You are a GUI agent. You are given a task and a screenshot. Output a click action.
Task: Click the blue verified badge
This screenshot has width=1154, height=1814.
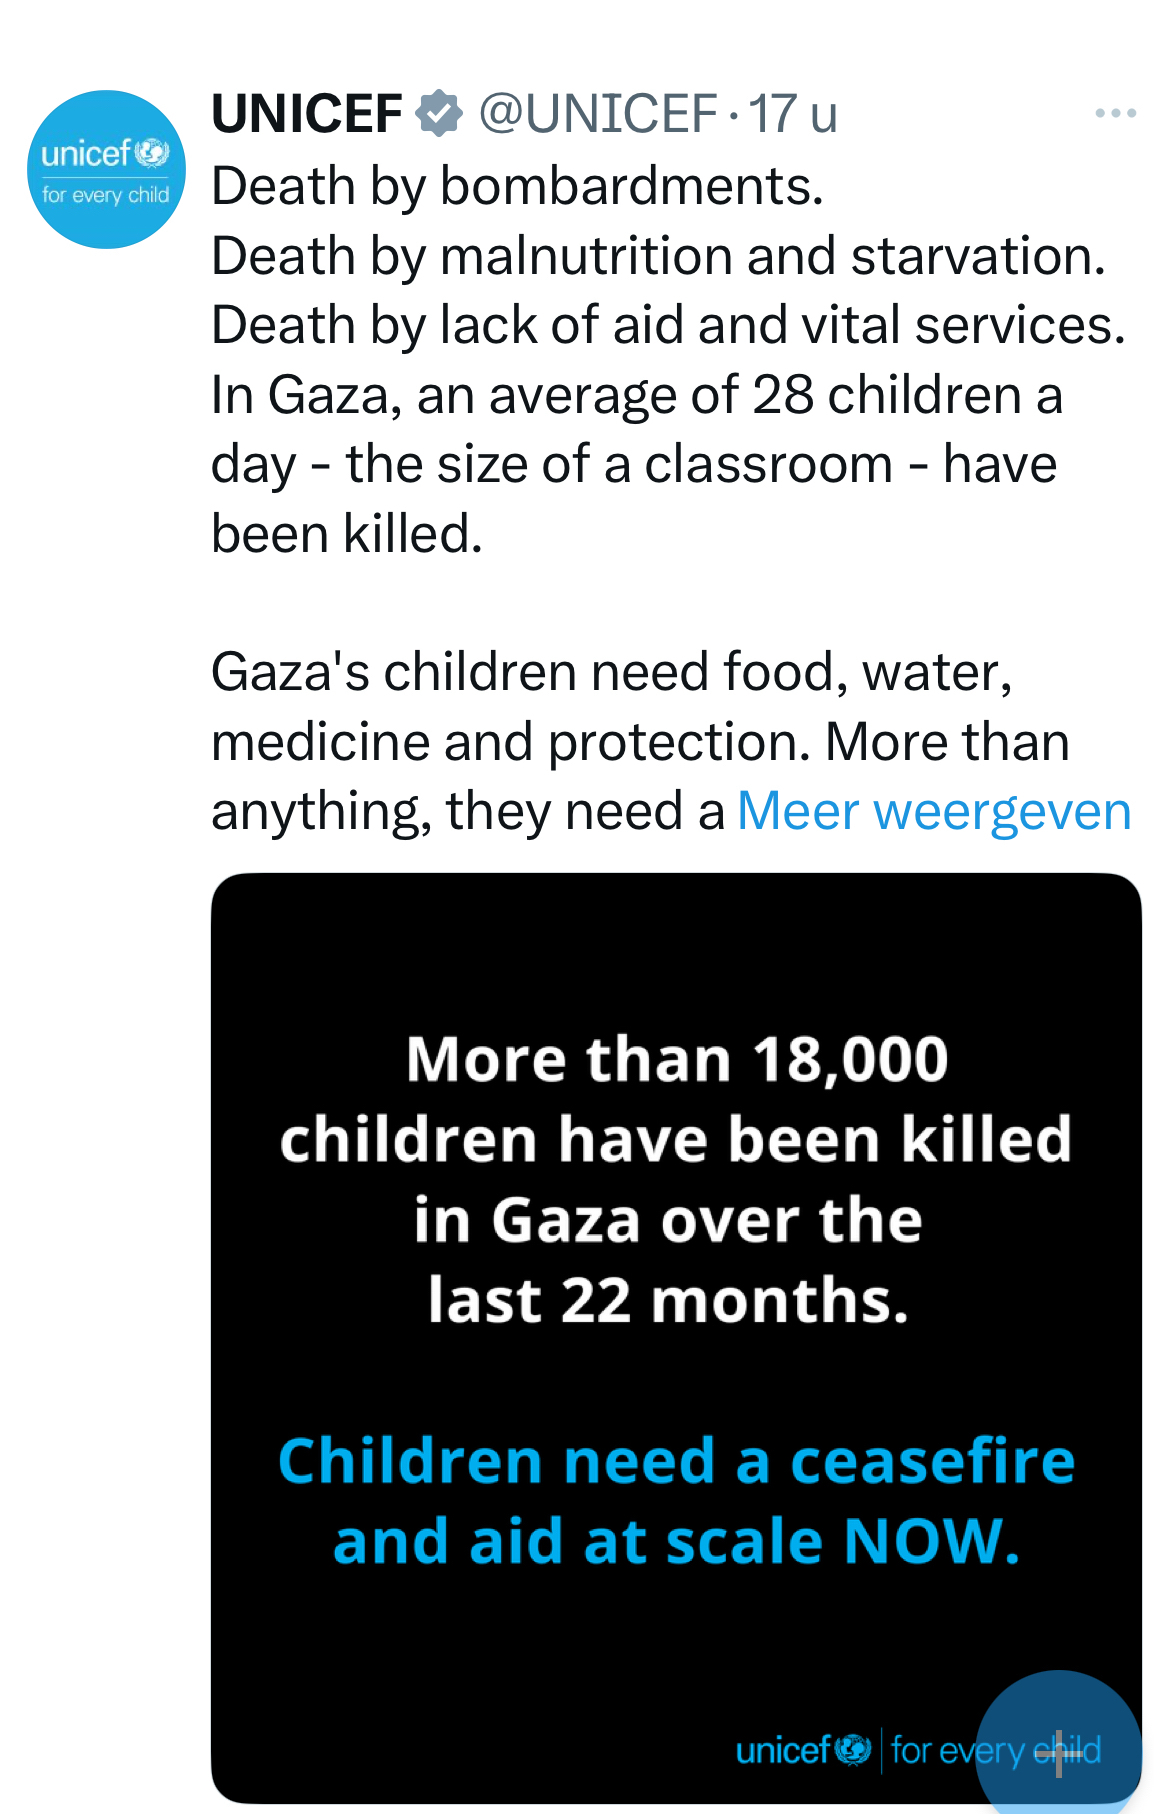[439, 113]
